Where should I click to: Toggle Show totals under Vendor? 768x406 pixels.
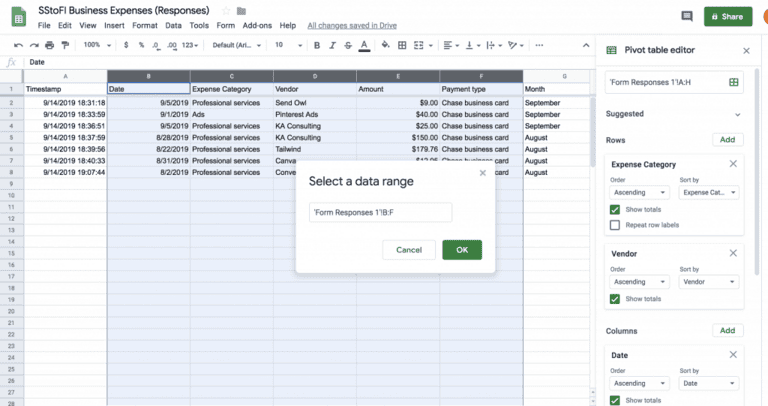coord(615,299)
